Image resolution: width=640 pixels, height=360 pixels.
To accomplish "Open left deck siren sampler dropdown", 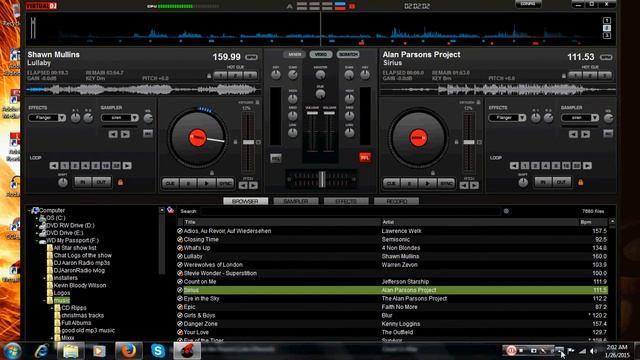I will coord(135,118).
